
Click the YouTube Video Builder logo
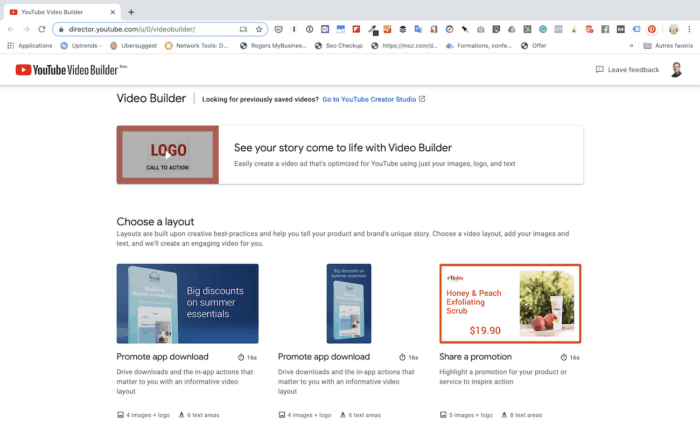[71, 70]
